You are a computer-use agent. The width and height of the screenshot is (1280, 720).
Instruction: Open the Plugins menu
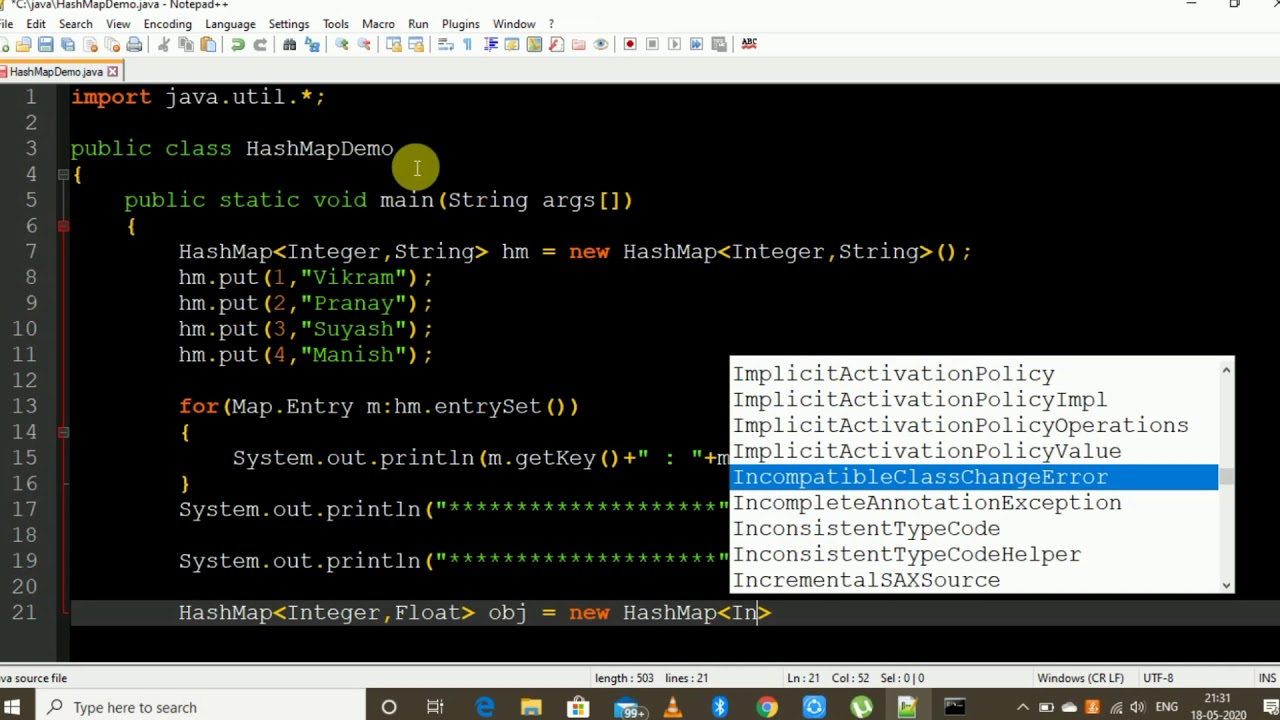[461, 23]
